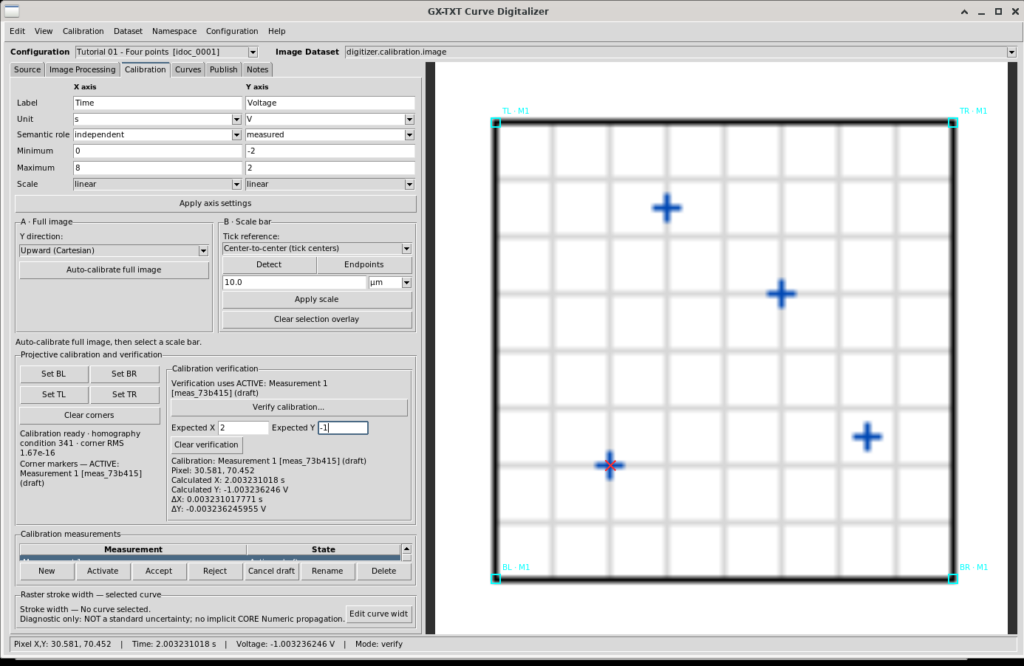This screenshot has height=666, width=1024.
Task: Click the Y axis Label Voltage field
Action: [x=330, y=103]
